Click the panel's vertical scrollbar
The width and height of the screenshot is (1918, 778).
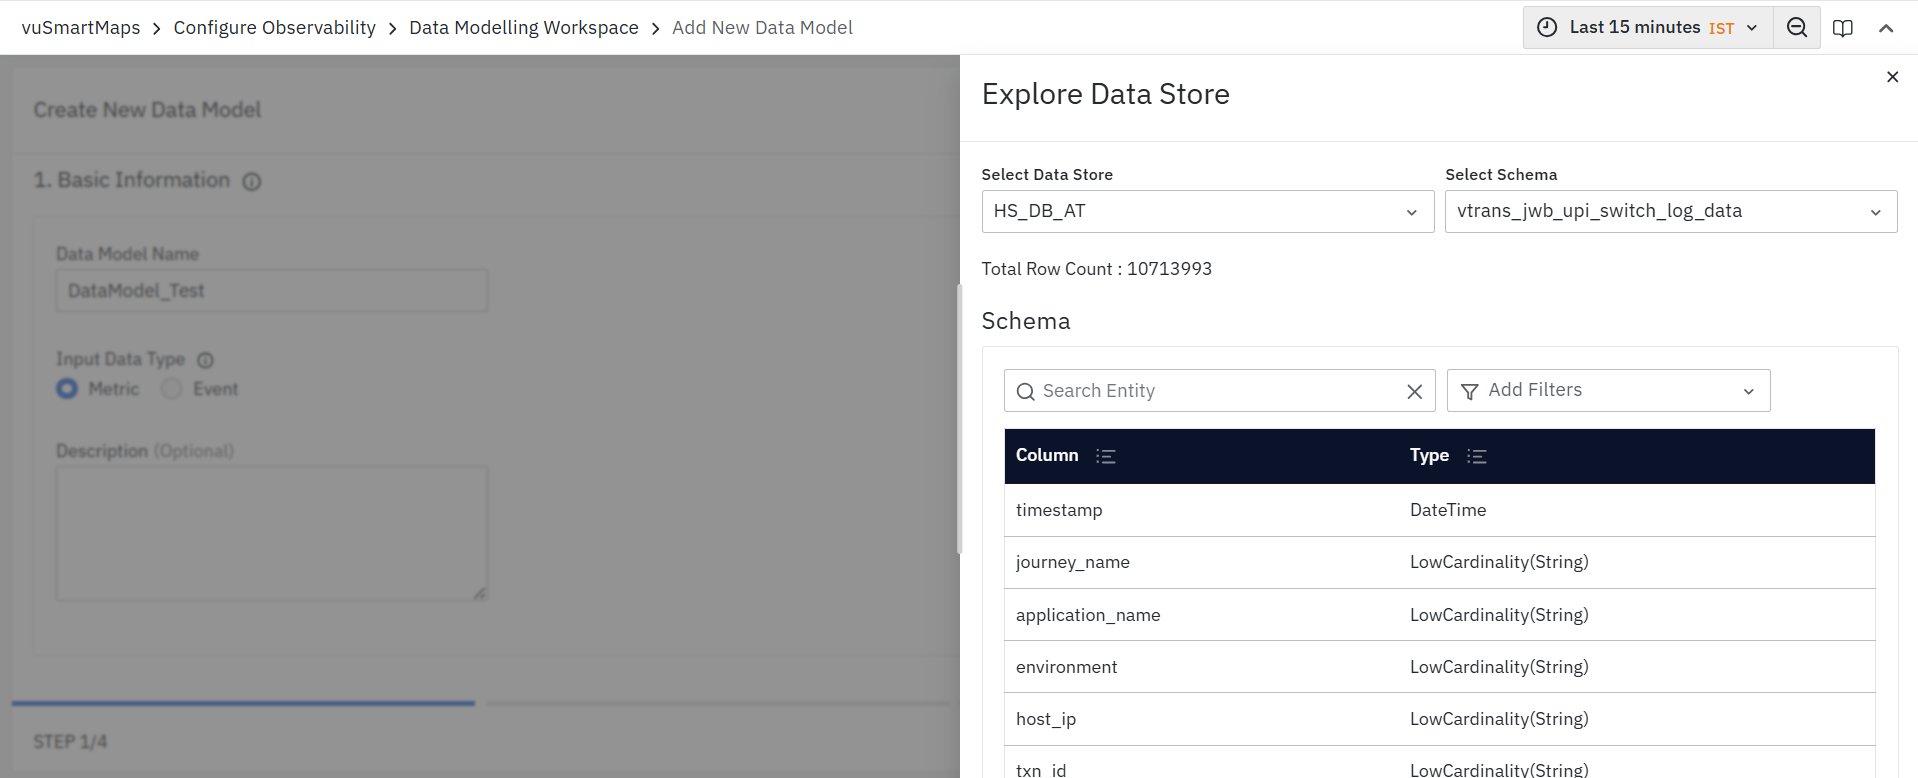[959, 420]
